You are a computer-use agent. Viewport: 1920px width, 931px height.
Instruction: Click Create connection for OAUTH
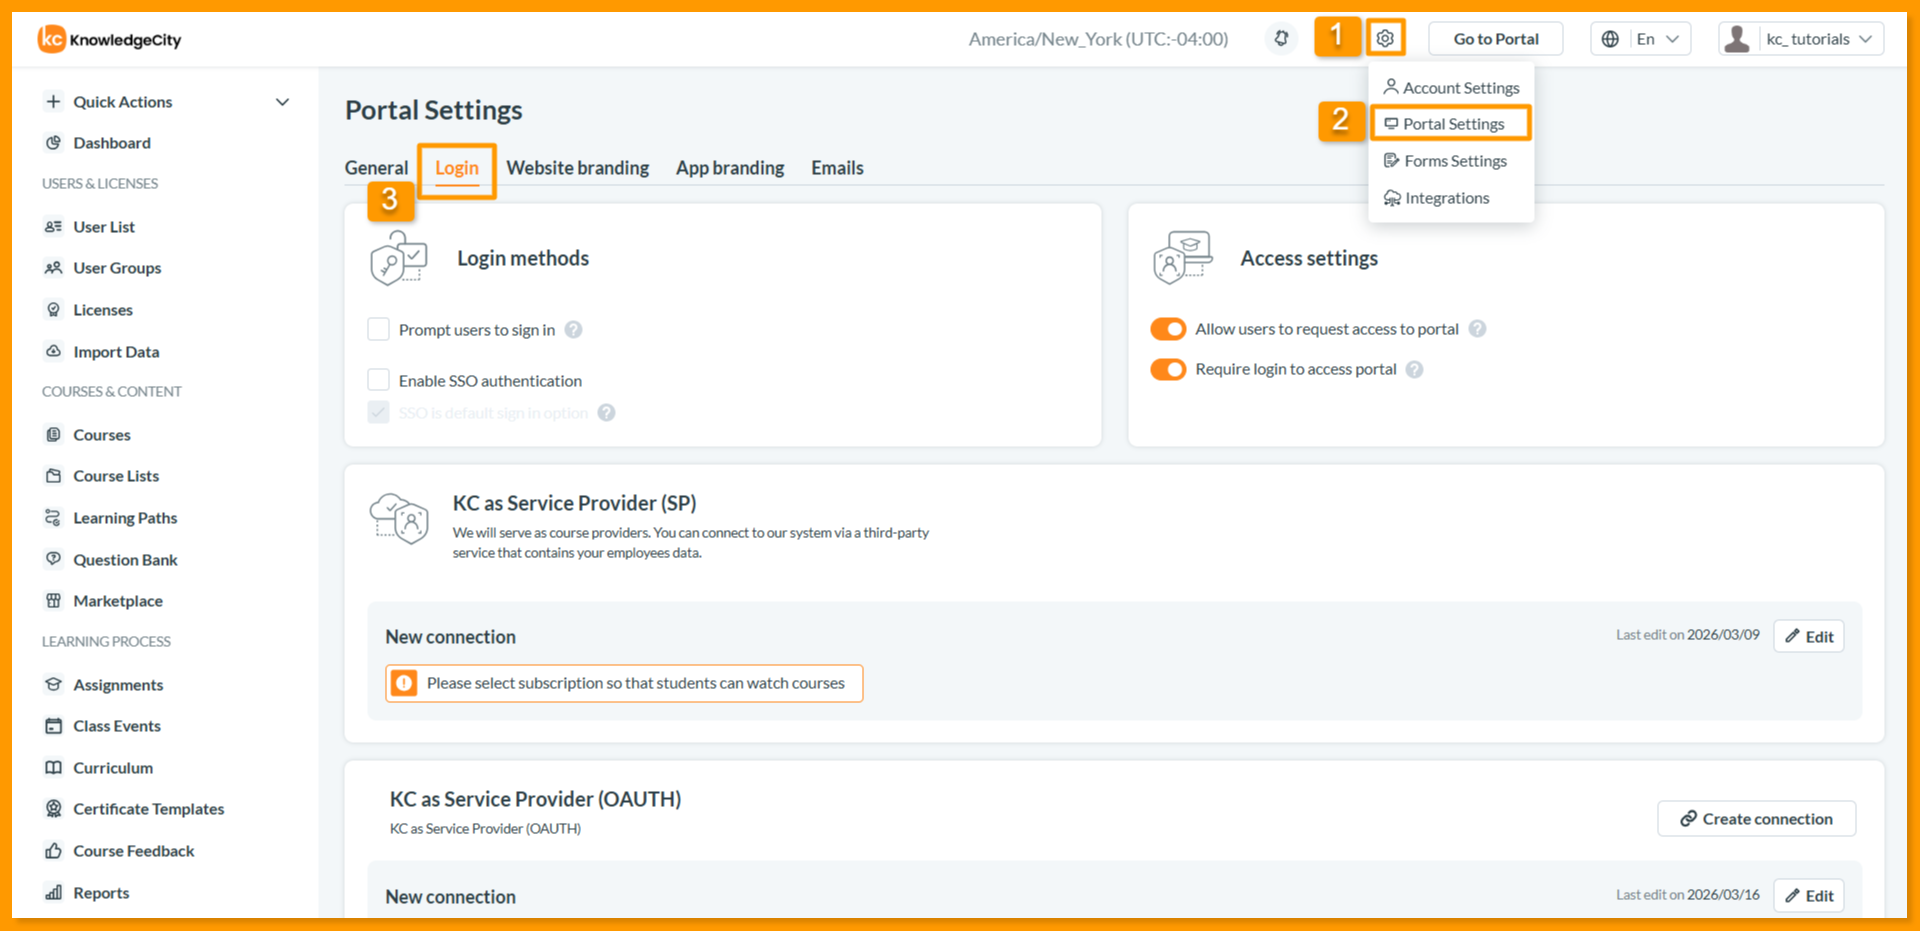point(1757,819)
